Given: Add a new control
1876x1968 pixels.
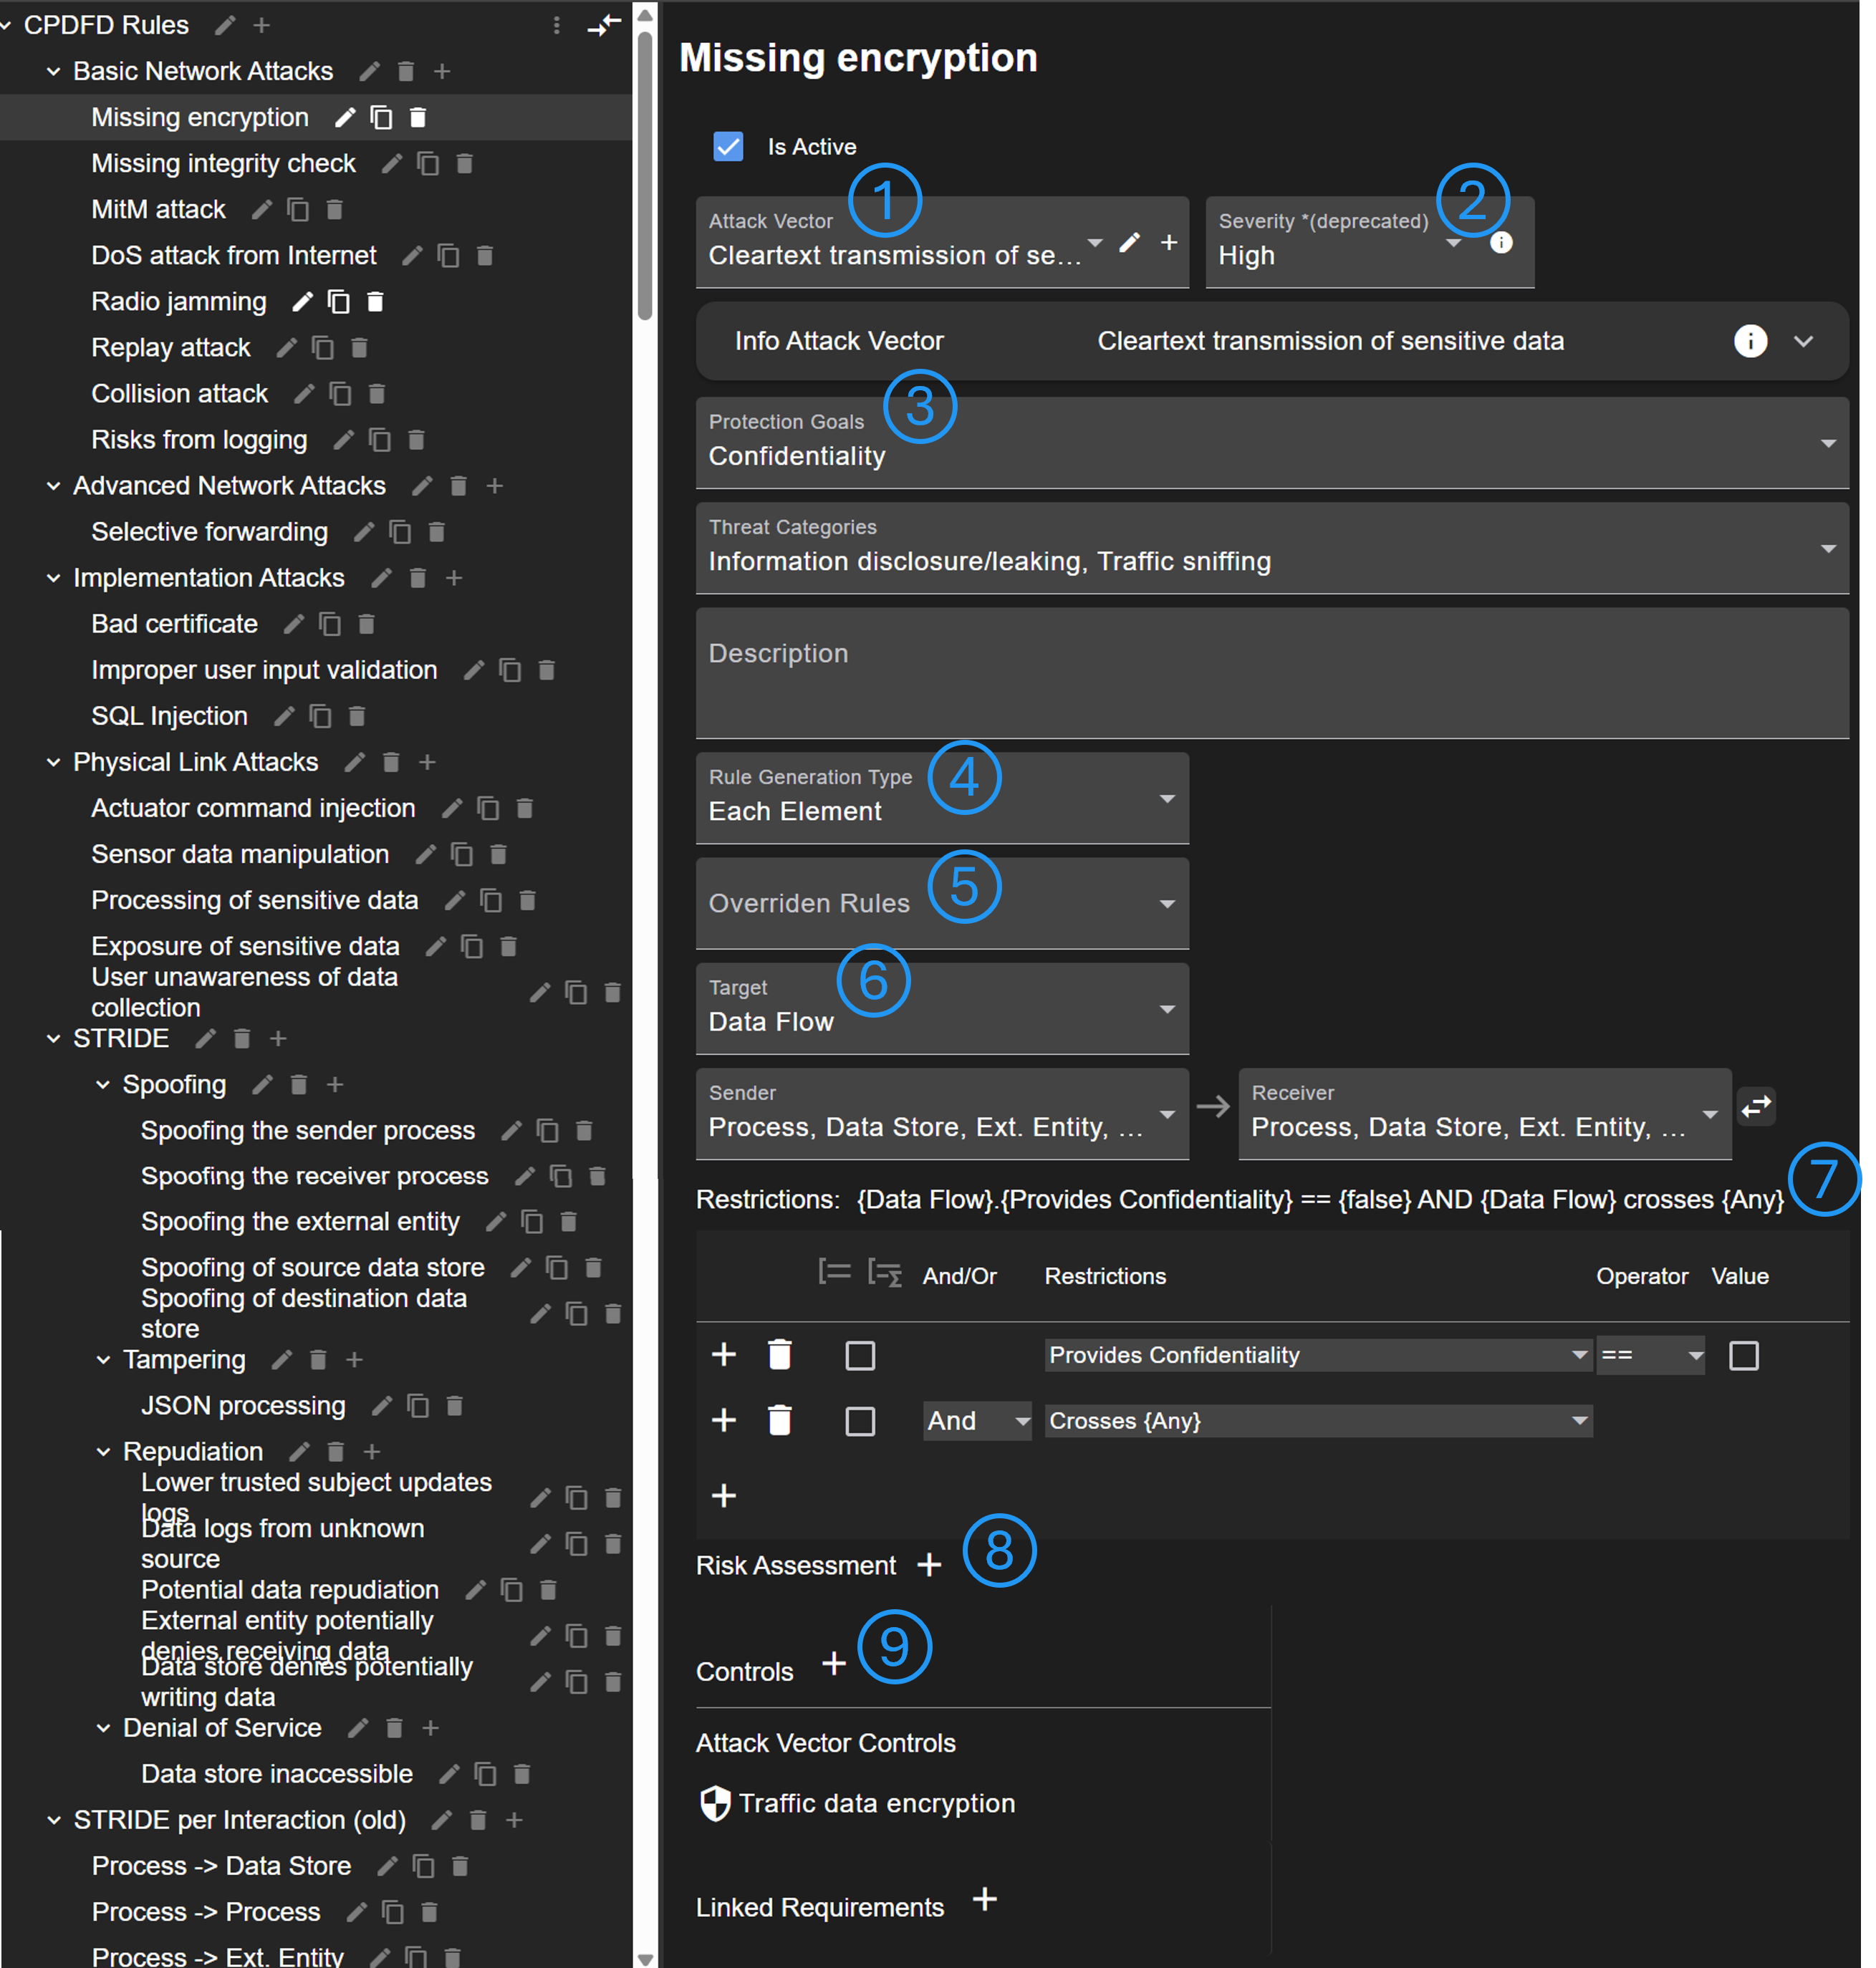Looking at the screenshot, I should 833,1664.
